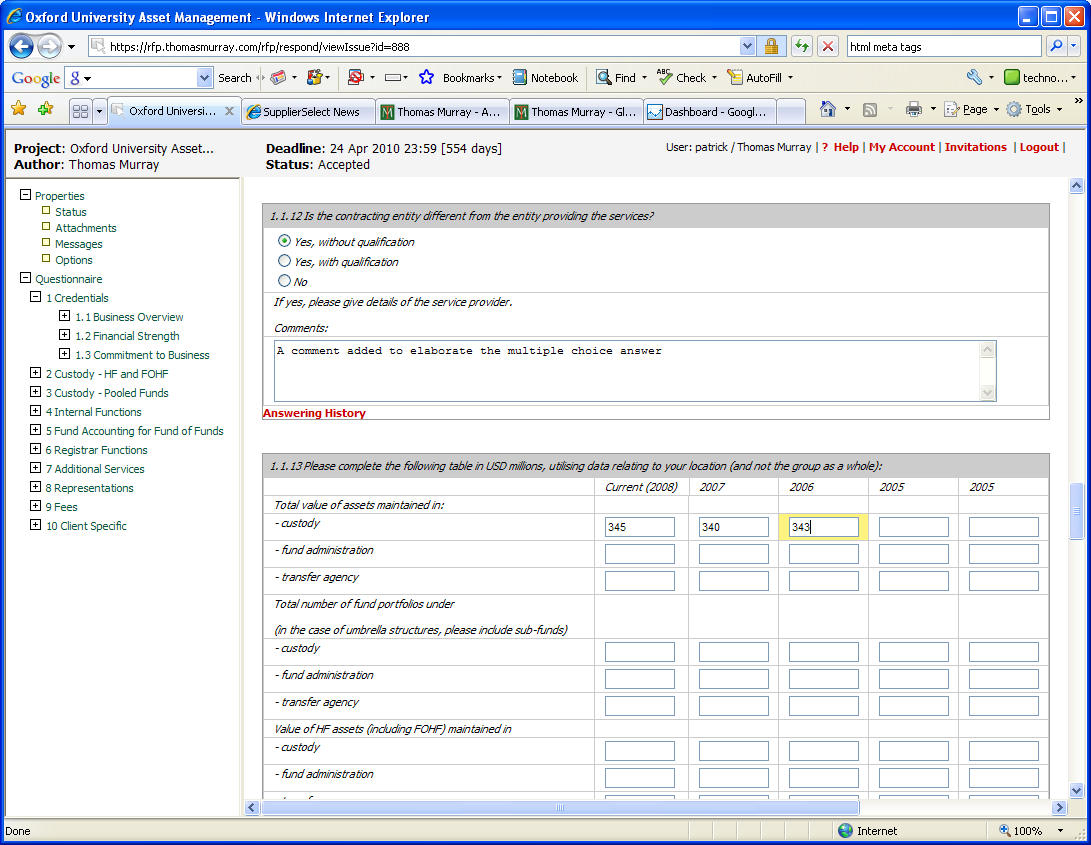Open the Attachments item under Properties
The width and height of the screenshot is (1091, 845).
tap(86, 228)
